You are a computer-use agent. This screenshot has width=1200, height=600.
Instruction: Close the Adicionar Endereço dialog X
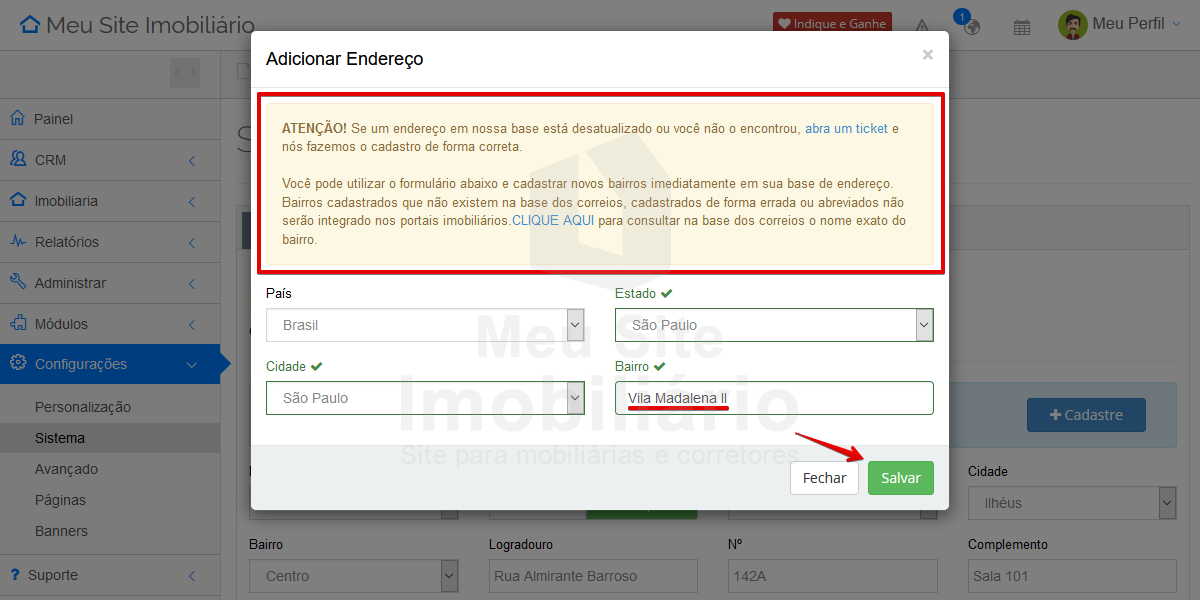click(927, 55)
